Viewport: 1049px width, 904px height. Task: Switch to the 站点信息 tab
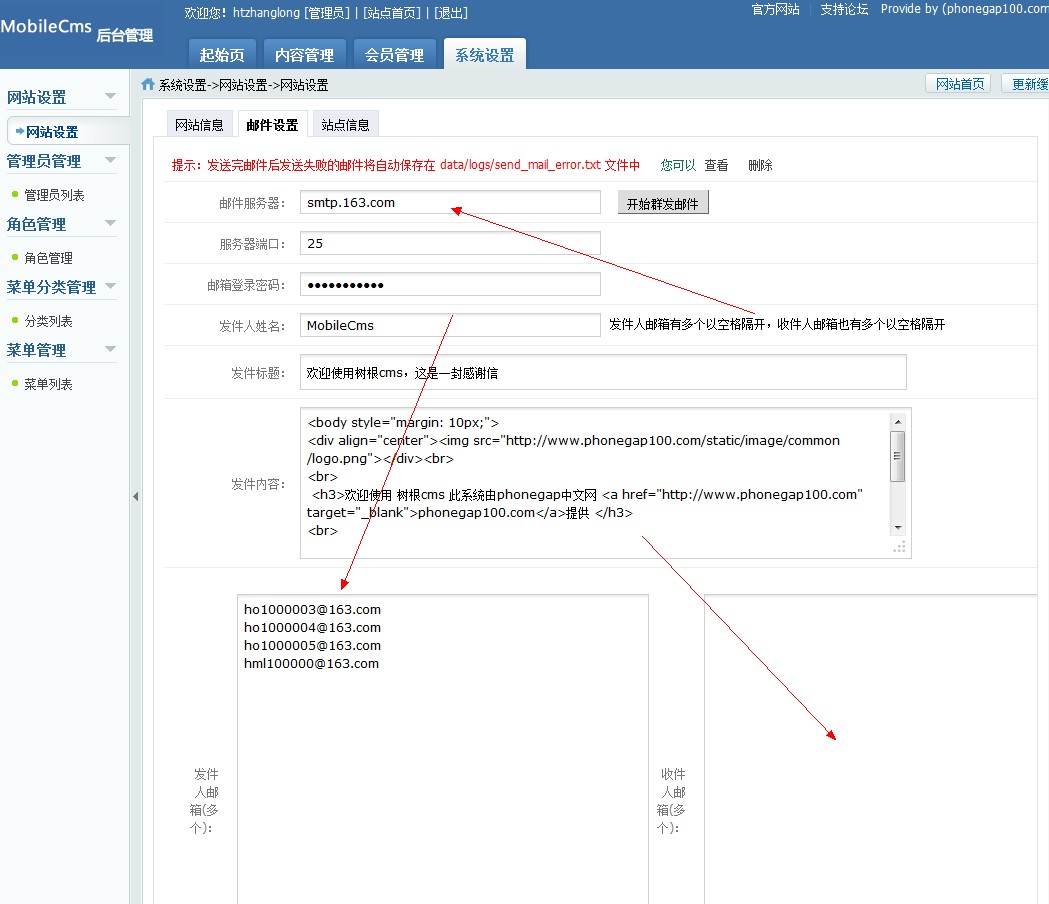coord(345,125)
